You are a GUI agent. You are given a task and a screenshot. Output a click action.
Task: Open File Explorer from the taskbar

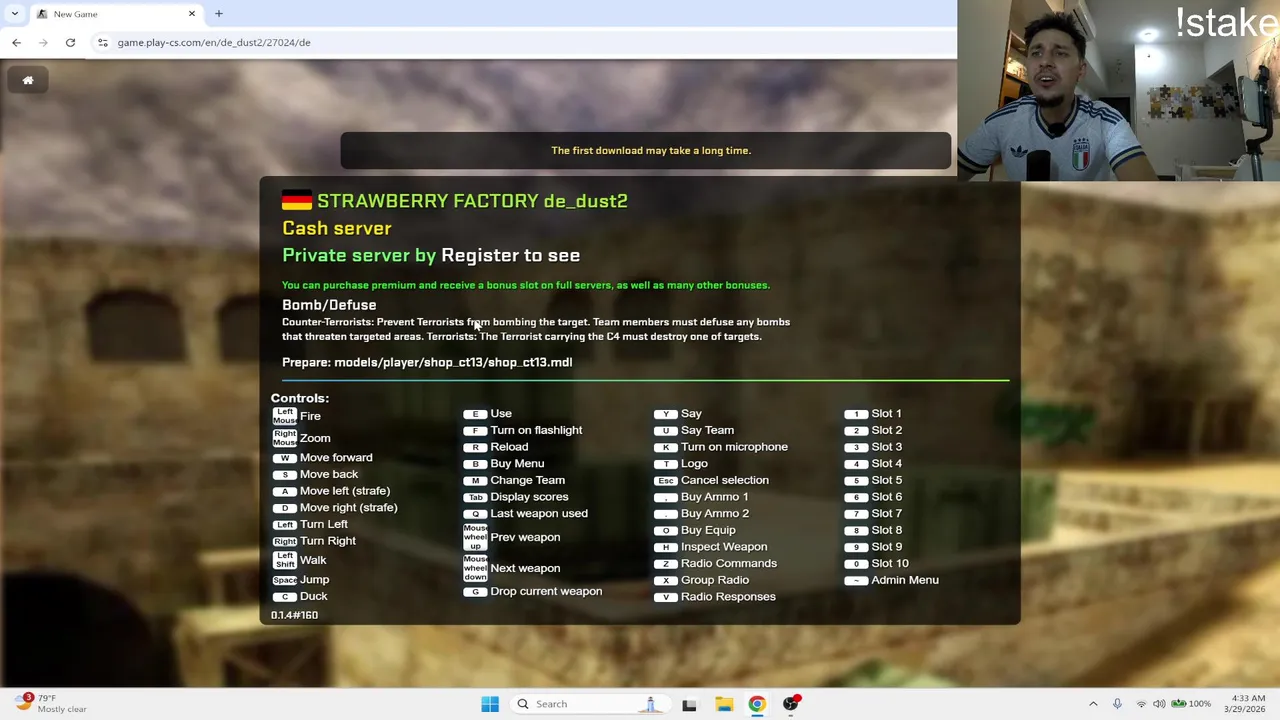[x=724, y=704]
